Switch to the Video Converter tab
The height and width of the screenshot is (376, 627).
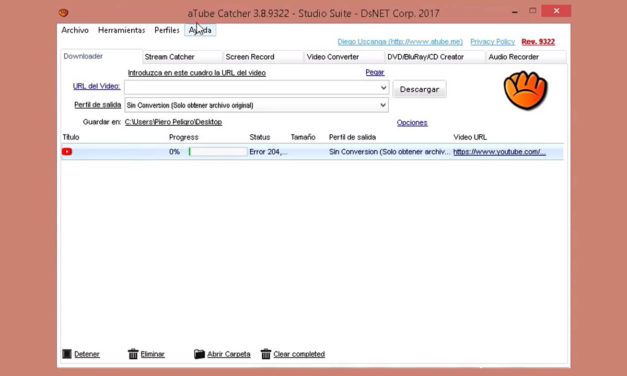tap(344, 57)
